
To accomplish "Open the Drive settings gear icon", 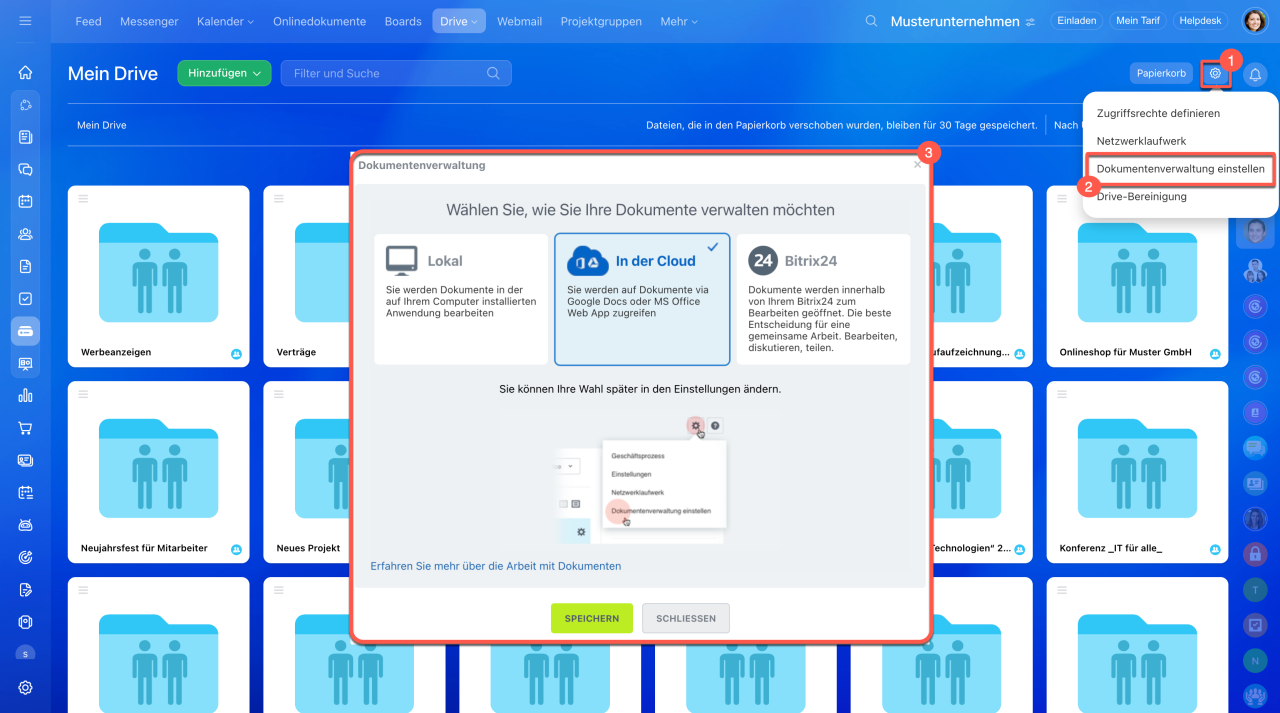I will click(1215, 73).
